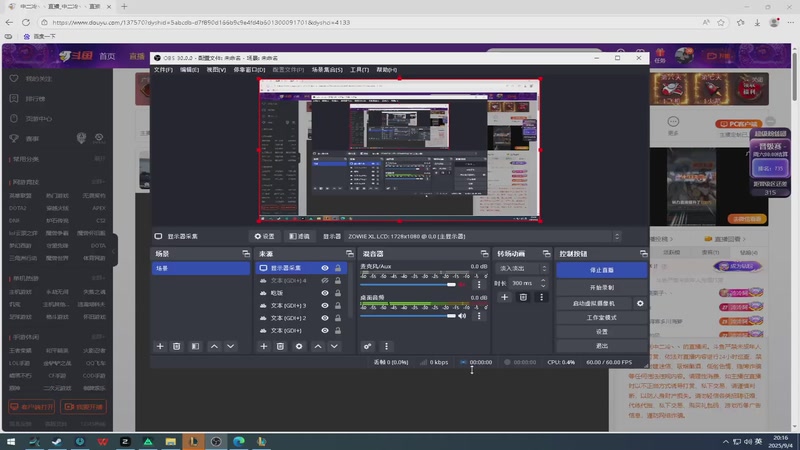Add page to browser favorites star
Viewport: 800px width, 450px height.
pos(721,22)
